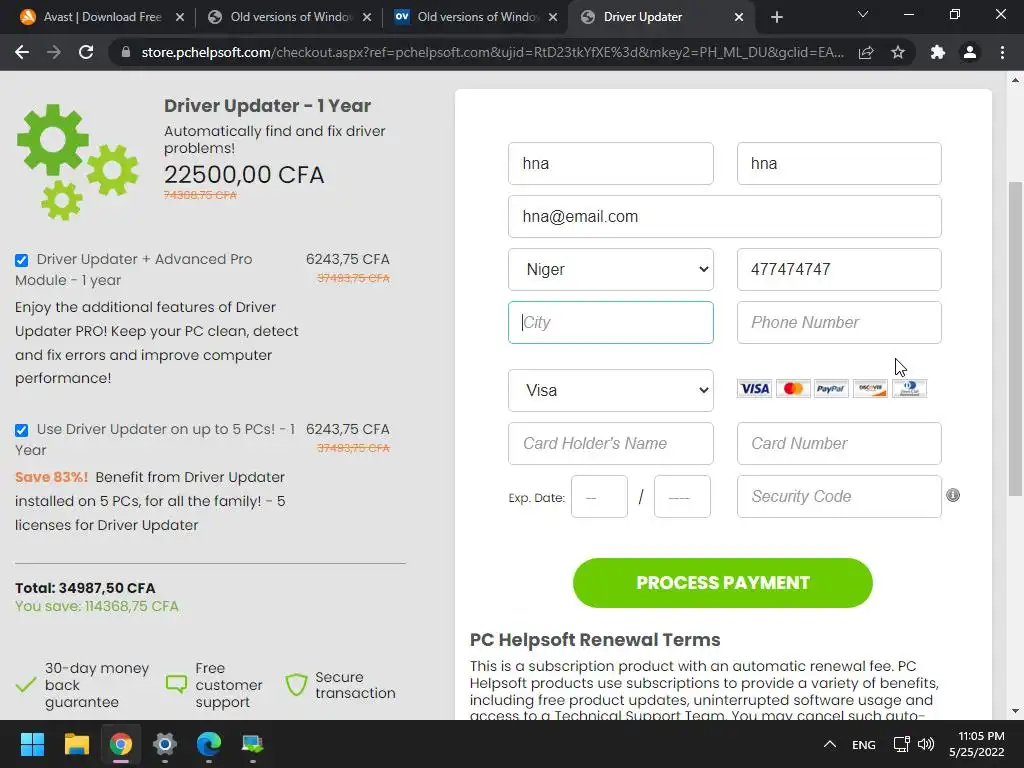Viewport: 1024px width, 768px height.
Task: Switch to the first Old versions of Windows tab
Action: [x=291, y=17]
